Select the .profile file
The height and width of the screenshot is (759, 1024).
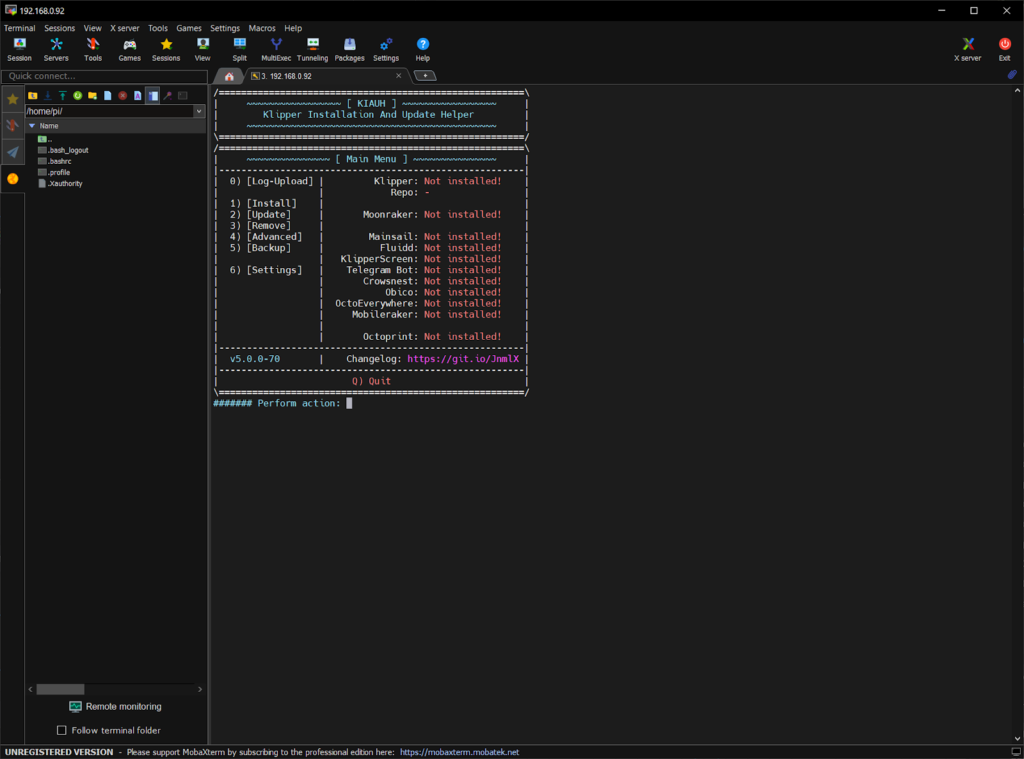click(54, 172)
